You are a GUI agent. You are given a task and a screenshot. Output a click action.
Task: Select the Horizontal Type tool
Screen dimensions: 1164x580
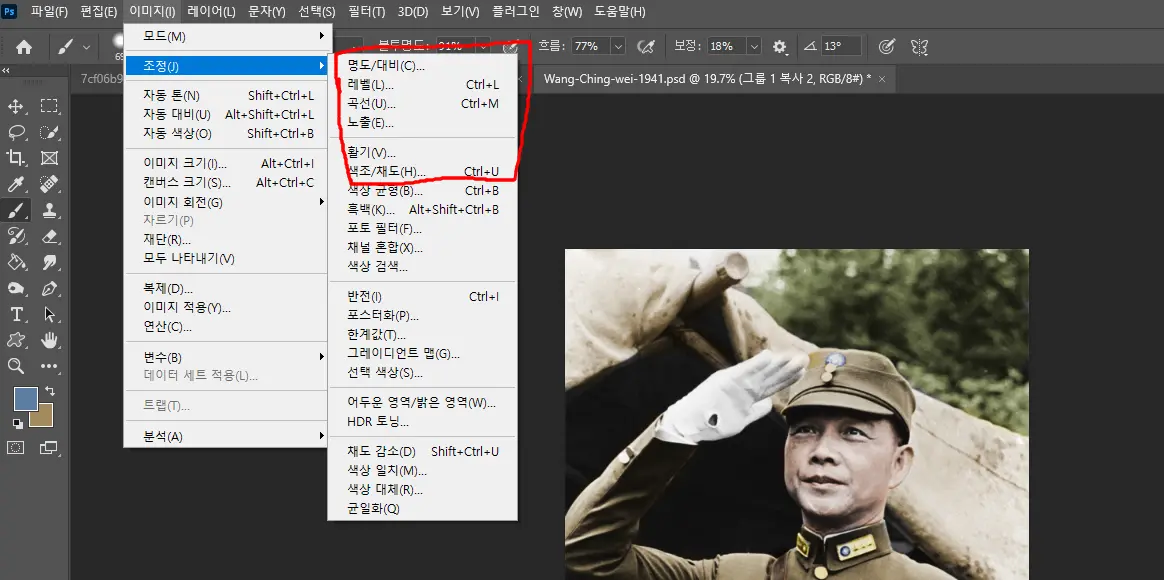pyautogui.click(x=16, y=314)
